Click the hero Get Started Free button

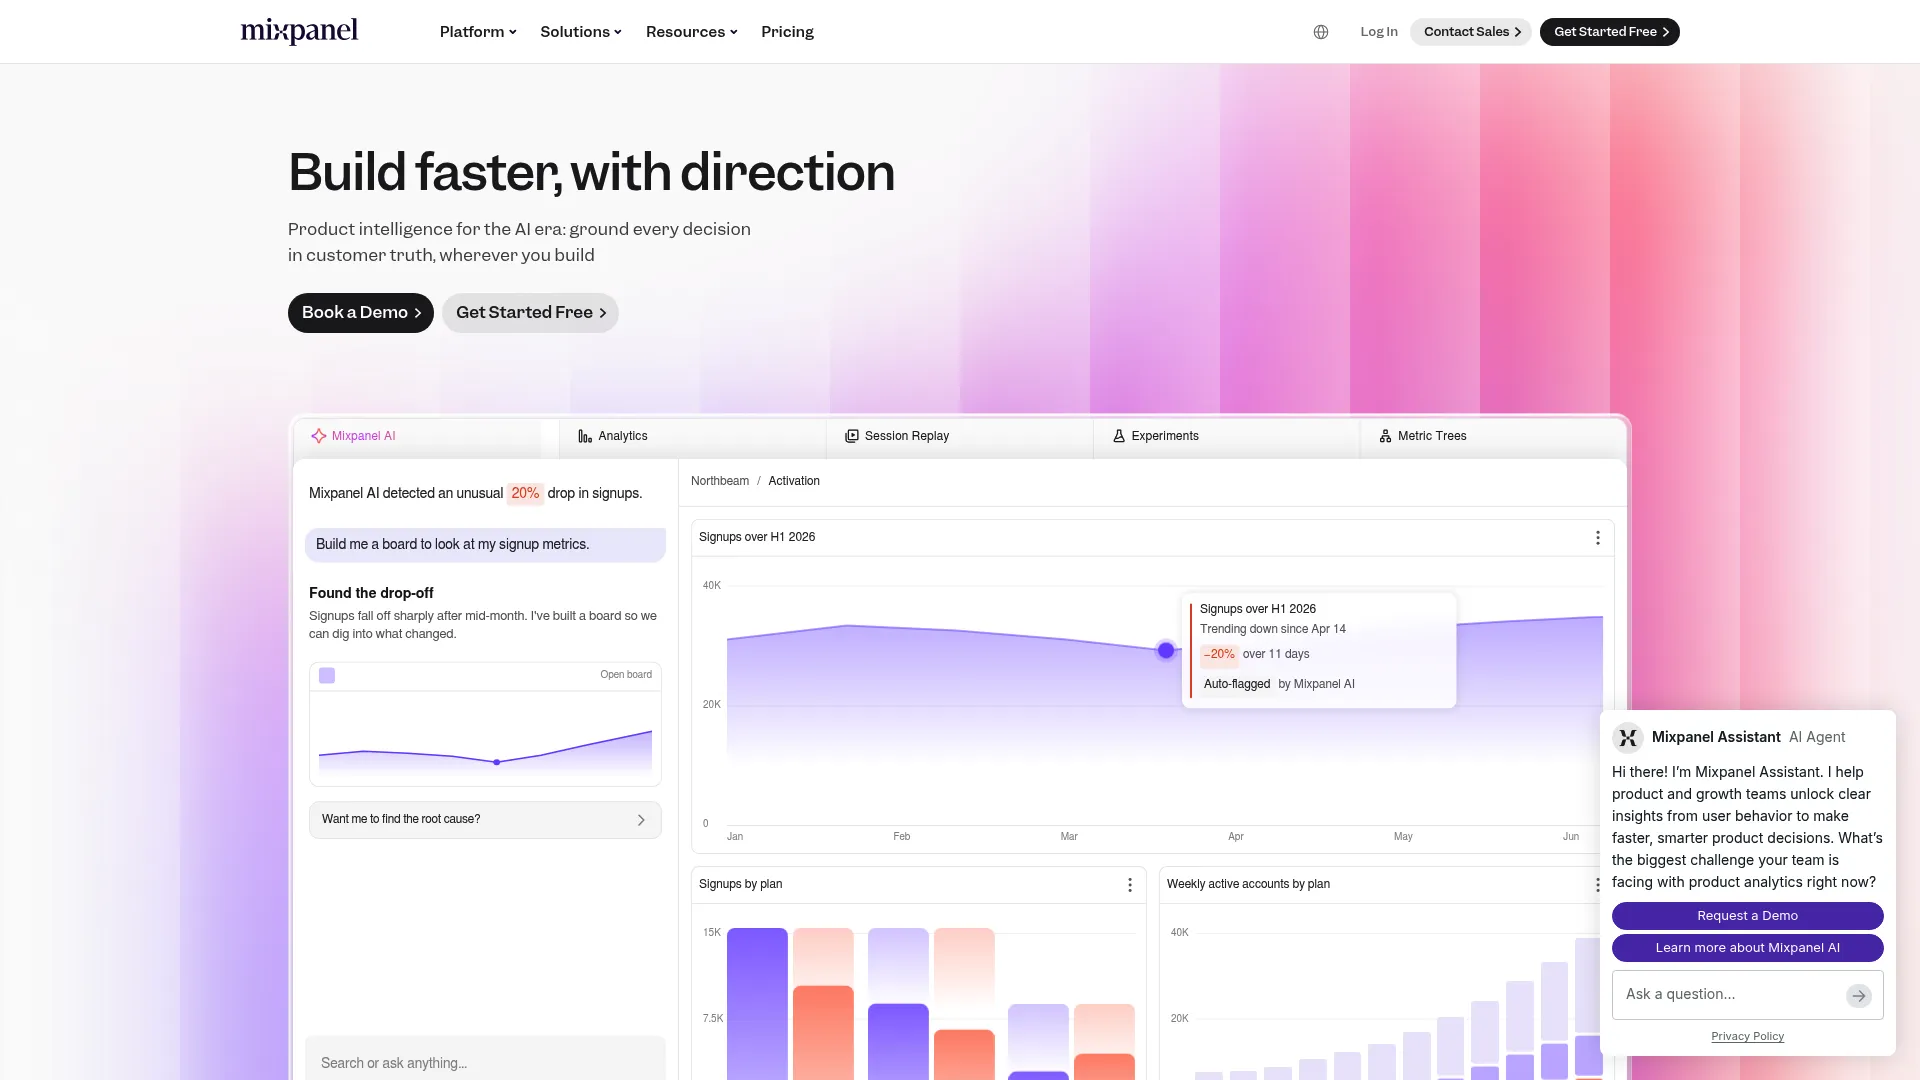pyautogui.click(x=530, y=313)
